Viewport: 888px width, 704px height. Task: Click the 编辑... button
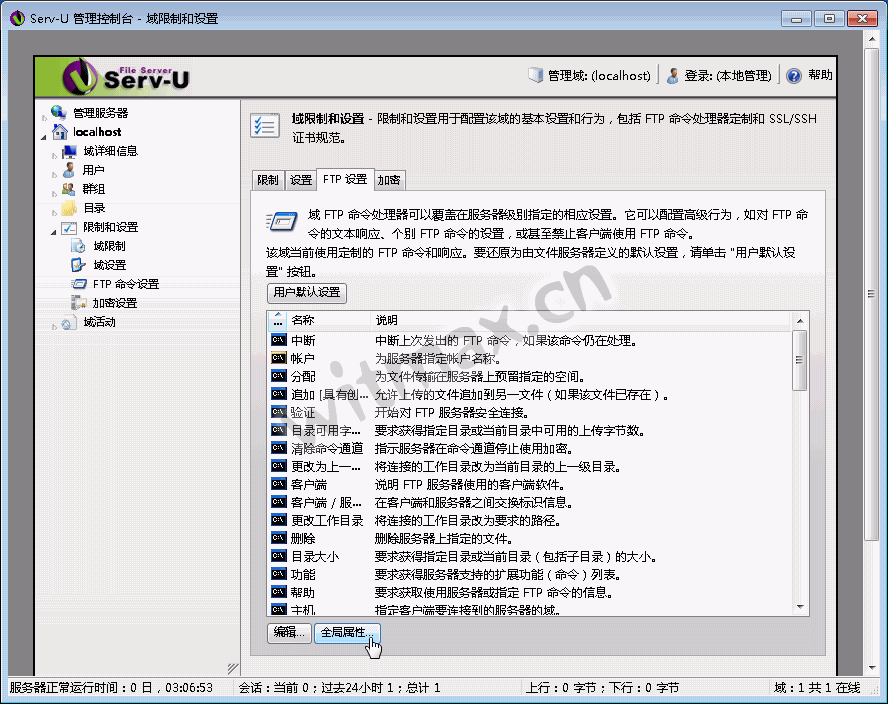point(289,633)
